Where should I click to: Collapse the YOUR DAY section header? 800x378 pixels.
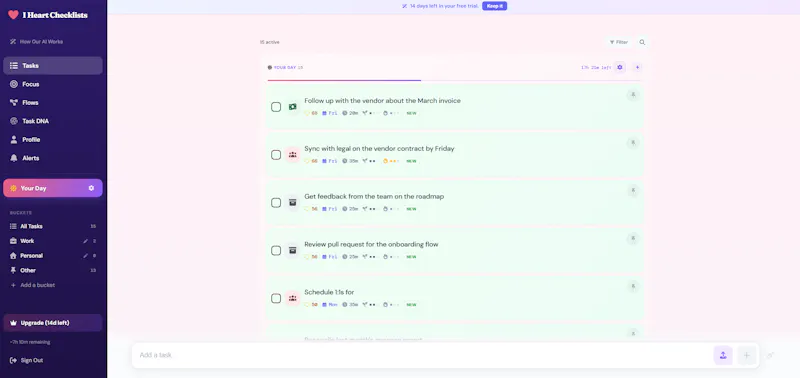(x=285, y=67)
